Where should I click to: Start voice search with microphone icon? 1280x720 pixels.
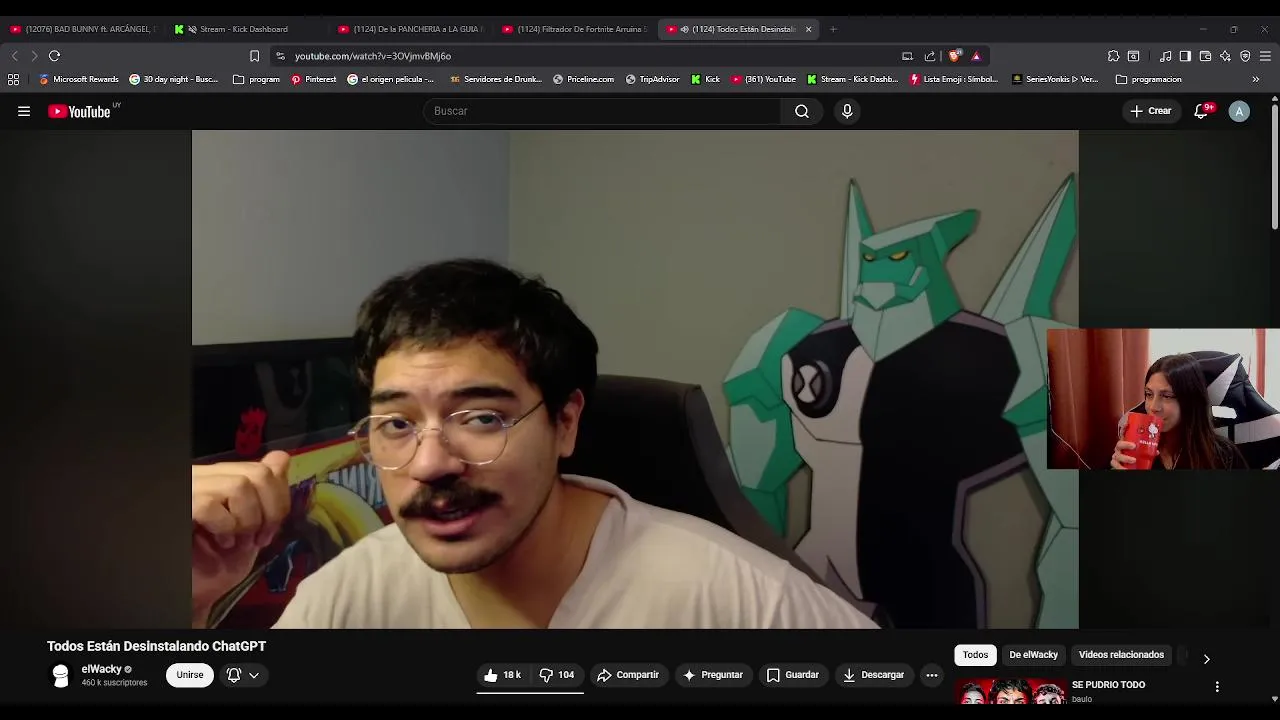point(847,111)
